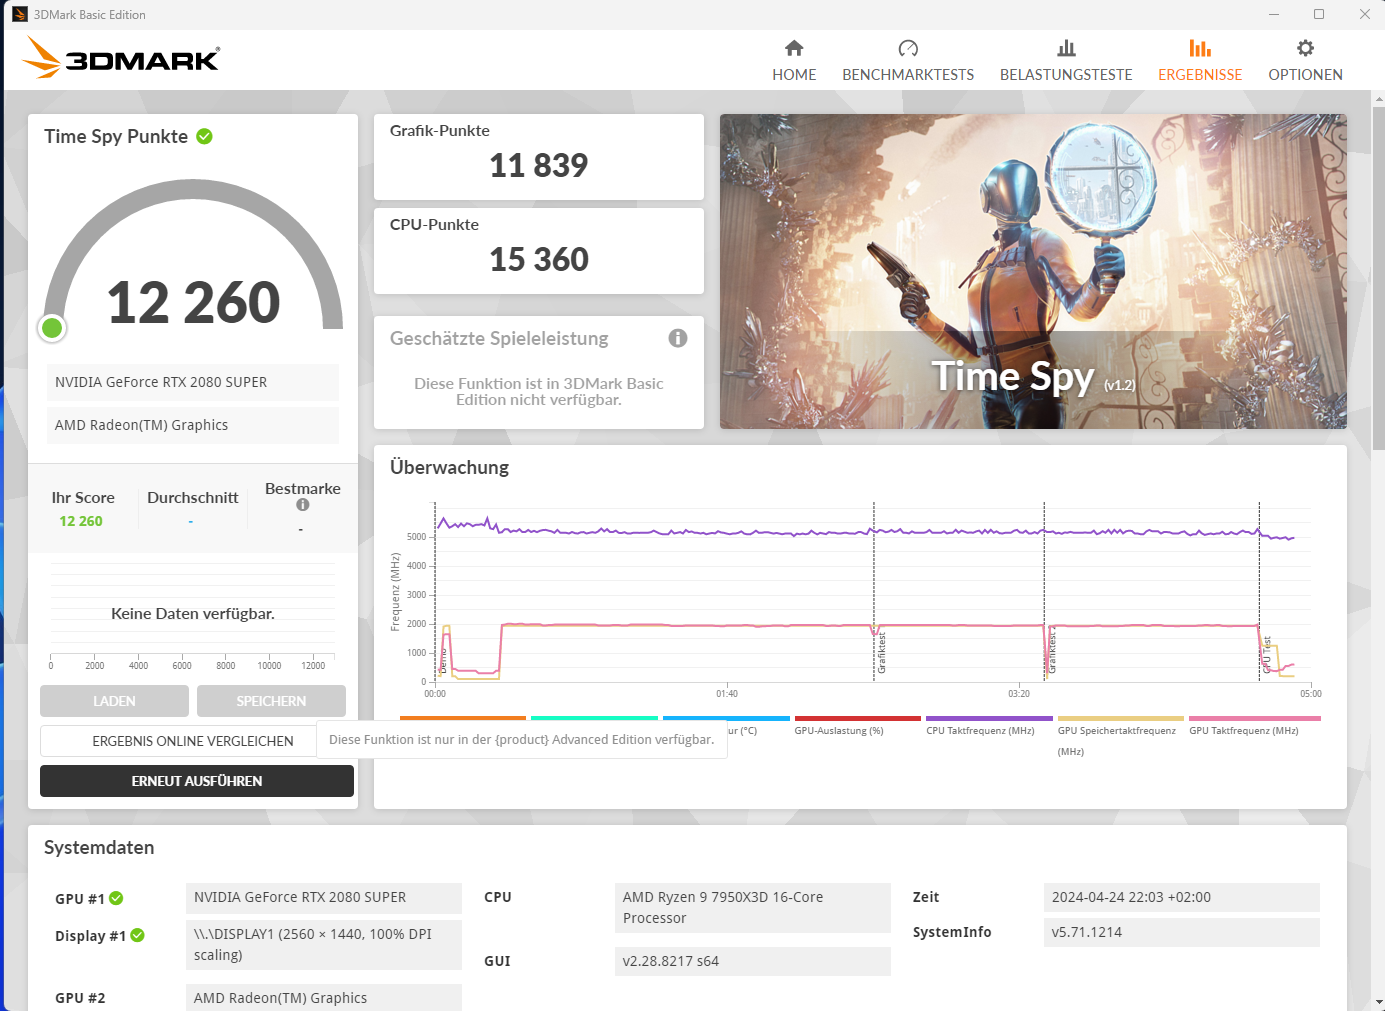Click the GPU #1 NVIDIA GeForce field in Systemdaten
Viewport: 1385px width, 1011px height.
[x=324, y=897]
